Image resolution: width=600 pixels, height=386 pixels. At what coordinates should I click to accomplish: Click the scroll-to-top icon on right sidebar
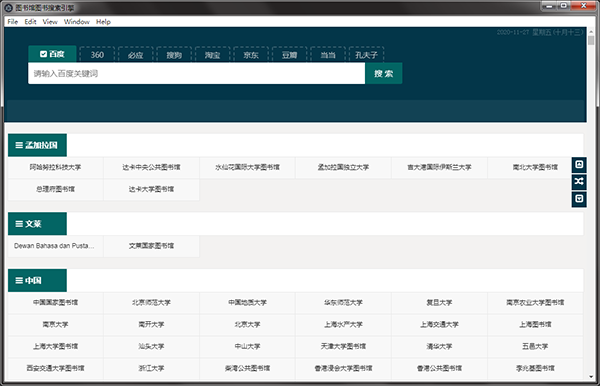579,164
